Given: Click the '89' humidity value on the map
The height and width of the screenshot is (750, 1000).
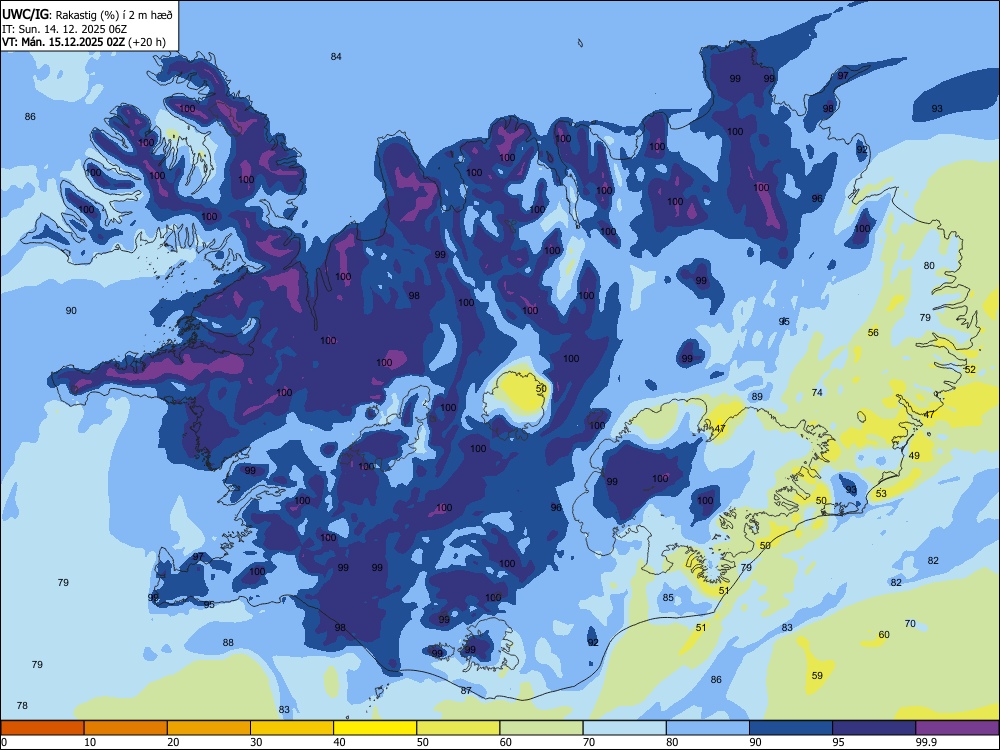Looking at the screenshot, I should click(757, 397).
